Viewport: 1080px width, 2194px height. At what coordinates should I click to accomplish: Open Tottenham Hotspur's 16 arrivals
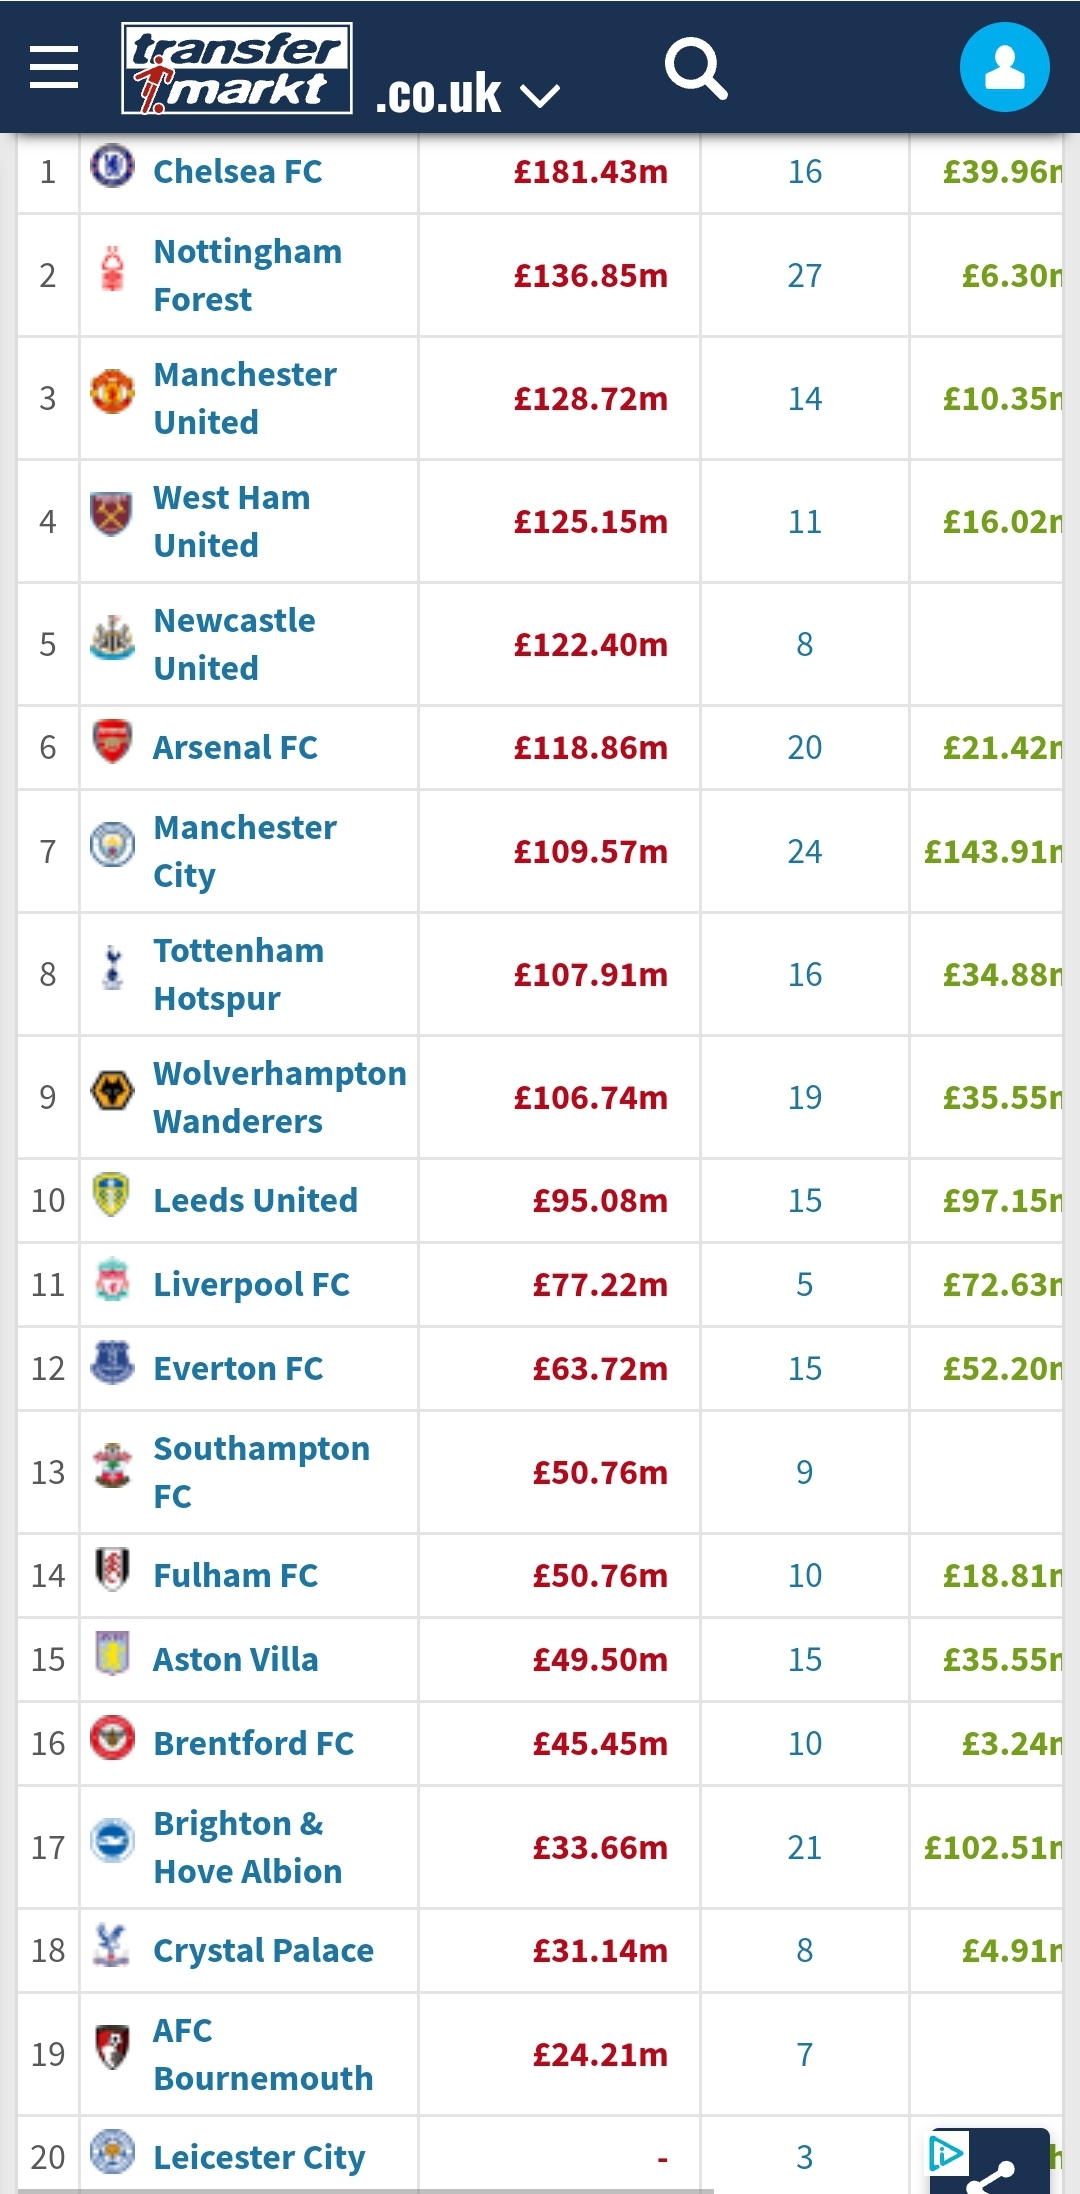tap(804, 975)
